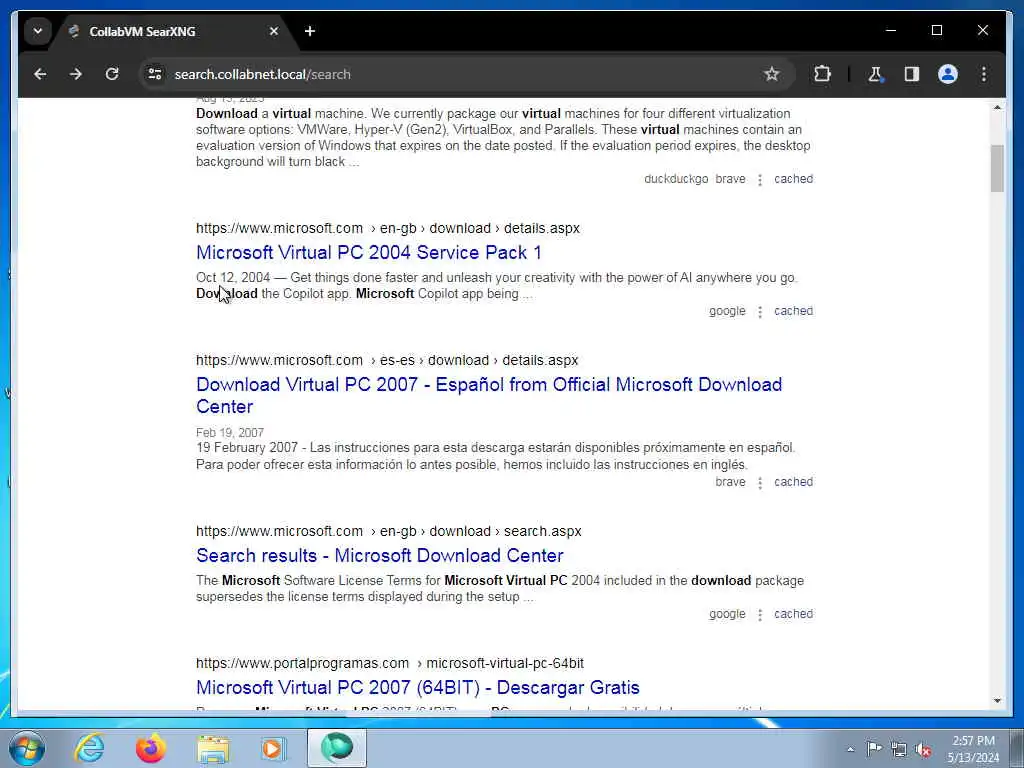
Task: Open Search results - Microsoft Download Center
Action: [x=379, y=556]
